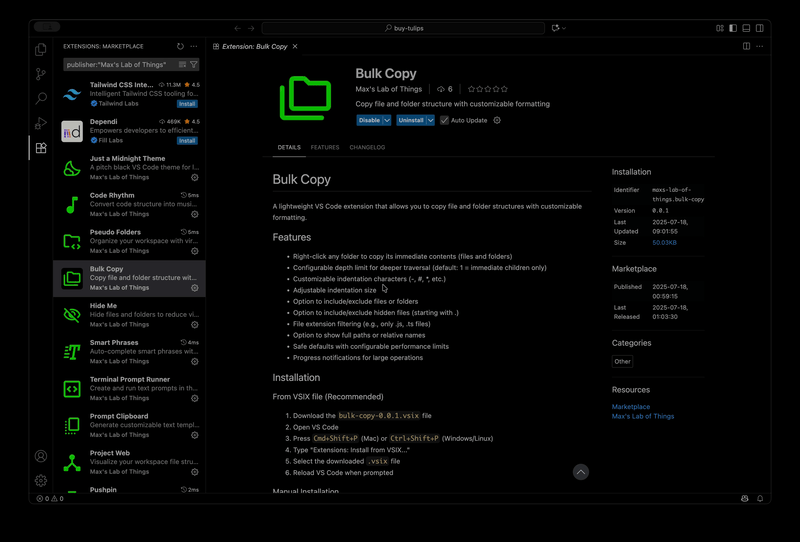
Task: Select the Extension: Bulk Copy editor tab
Action: click(255, 46)
